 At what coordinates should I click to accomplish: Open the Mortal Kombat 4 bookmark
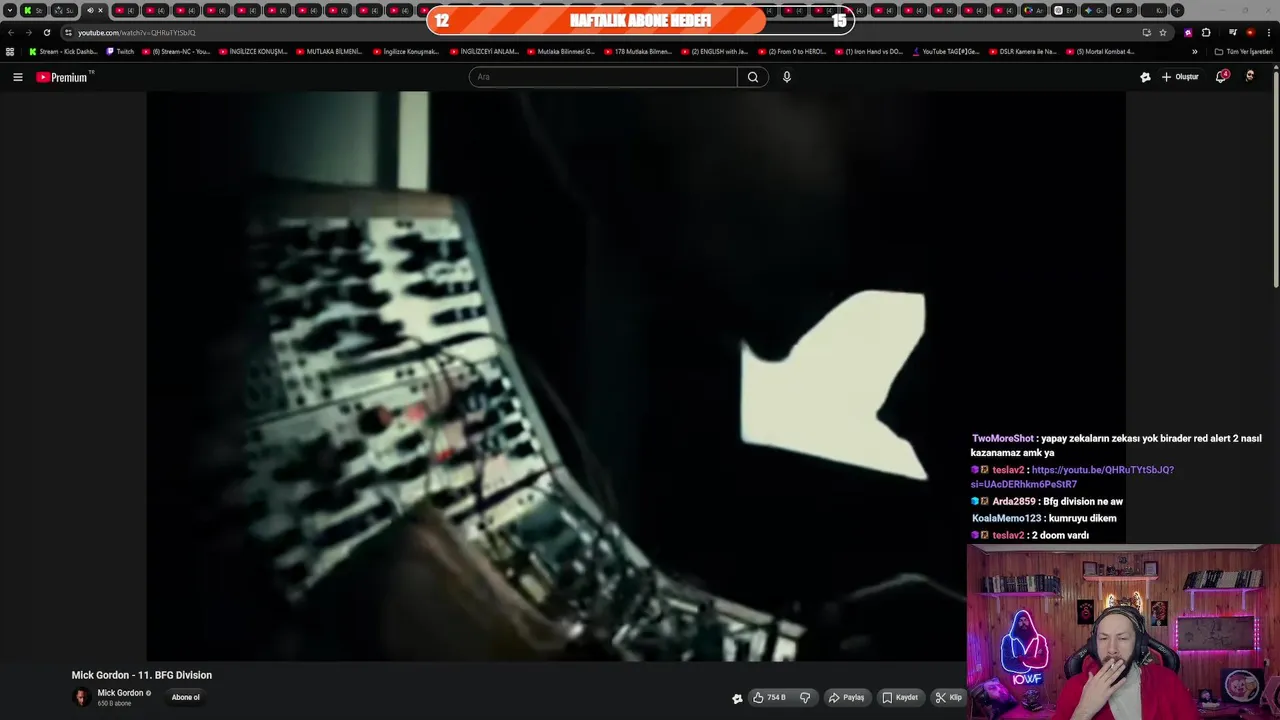1100,51
